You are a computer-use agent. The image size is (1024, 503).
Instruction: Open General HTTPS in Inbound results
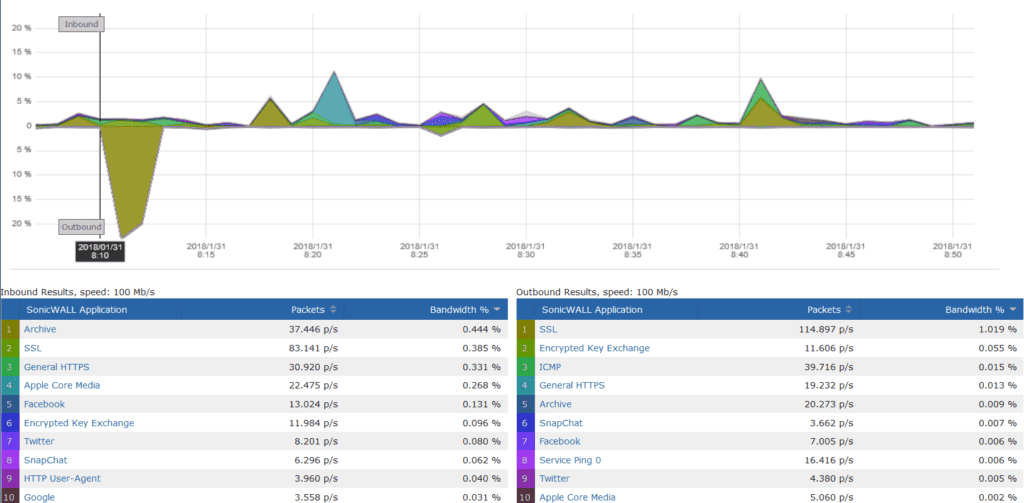tap(57, 367)
